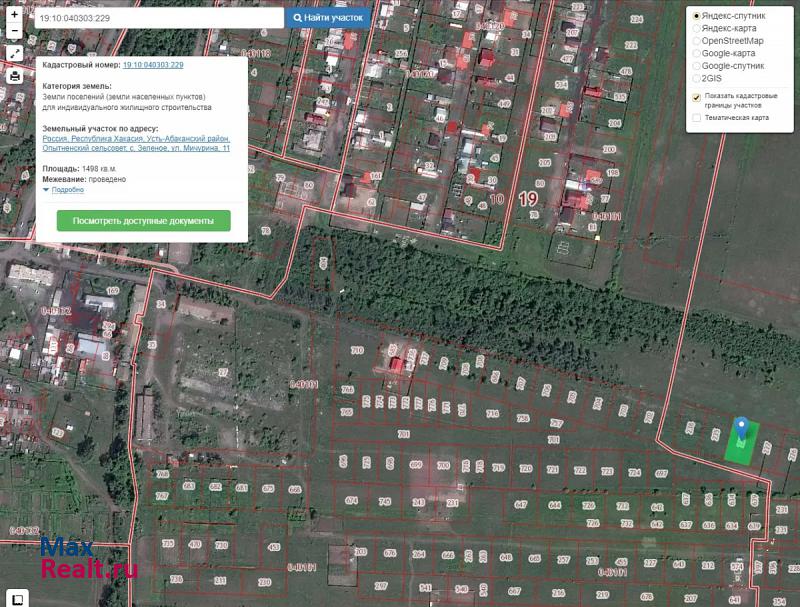The height and width of the screenshot is (607, 800).
Task: Click the blue location marker pin
Action: (x=741, y=432)
